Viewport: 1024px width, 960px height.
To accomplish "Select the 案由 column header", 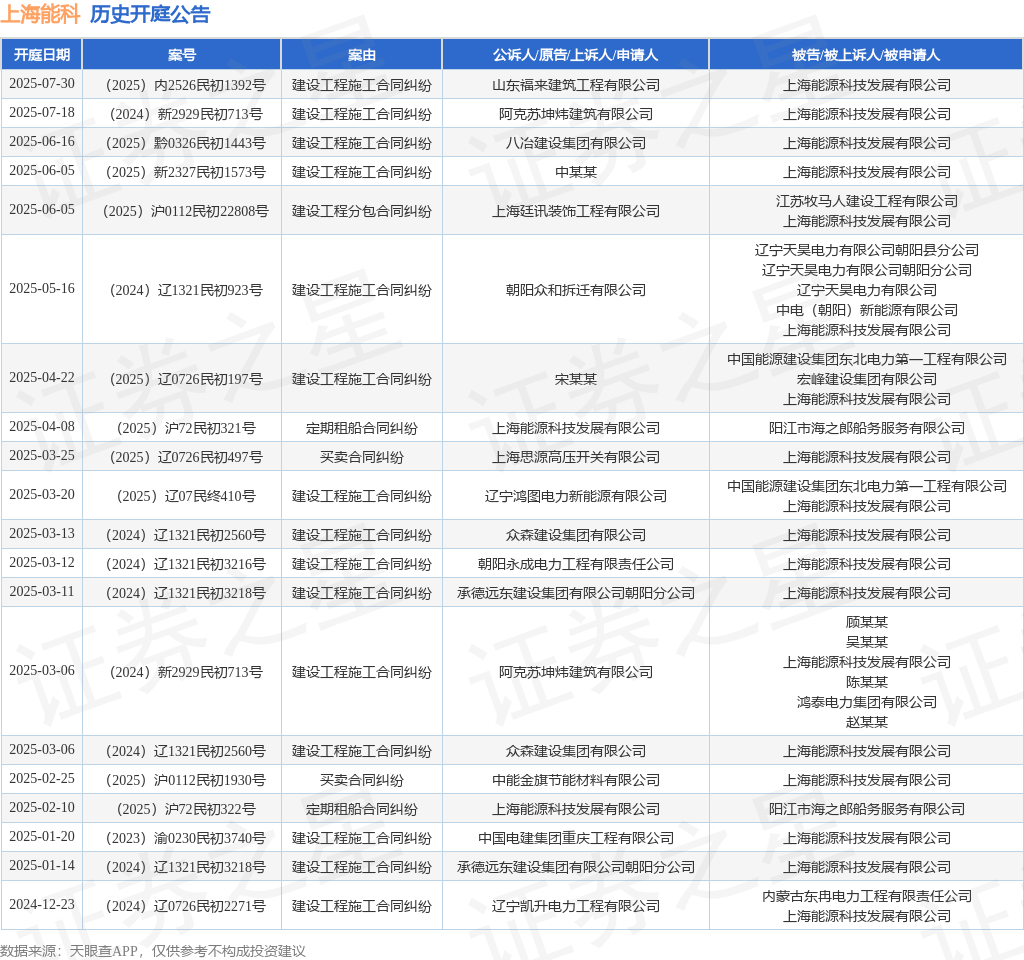I will click(x=362, y=55).
